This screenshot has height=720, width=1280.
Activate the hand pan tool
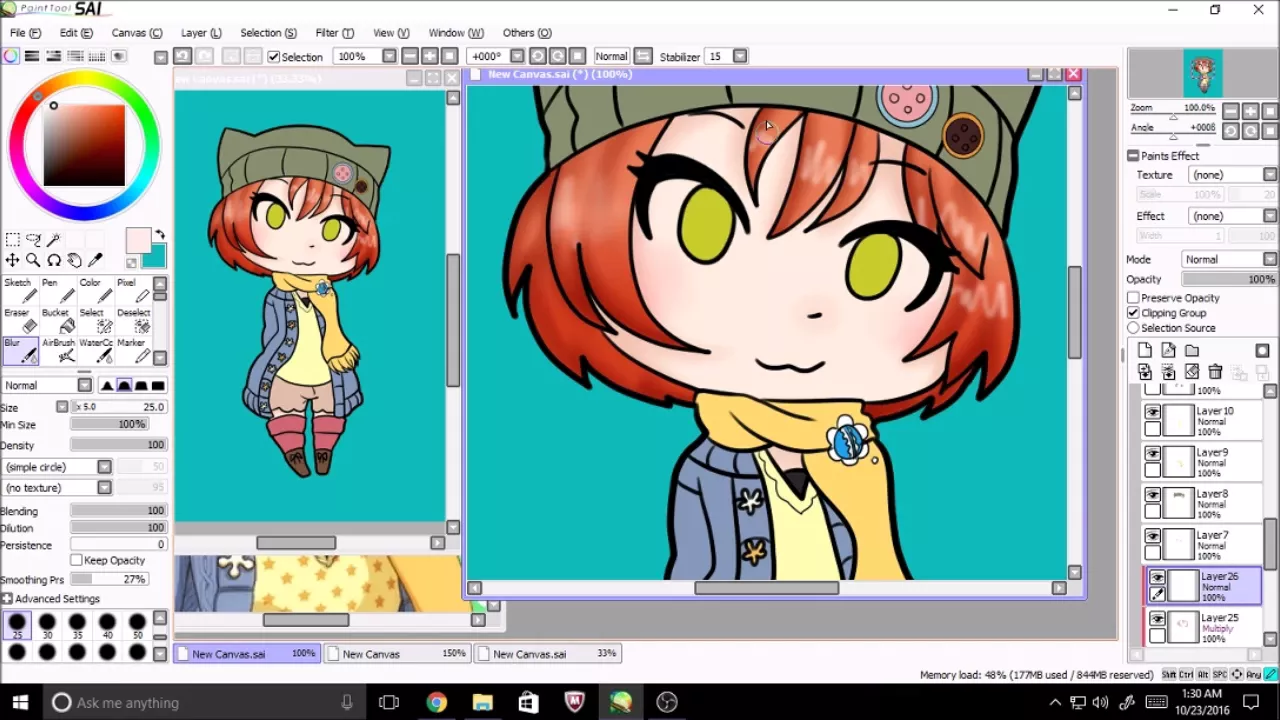[75, 260]
